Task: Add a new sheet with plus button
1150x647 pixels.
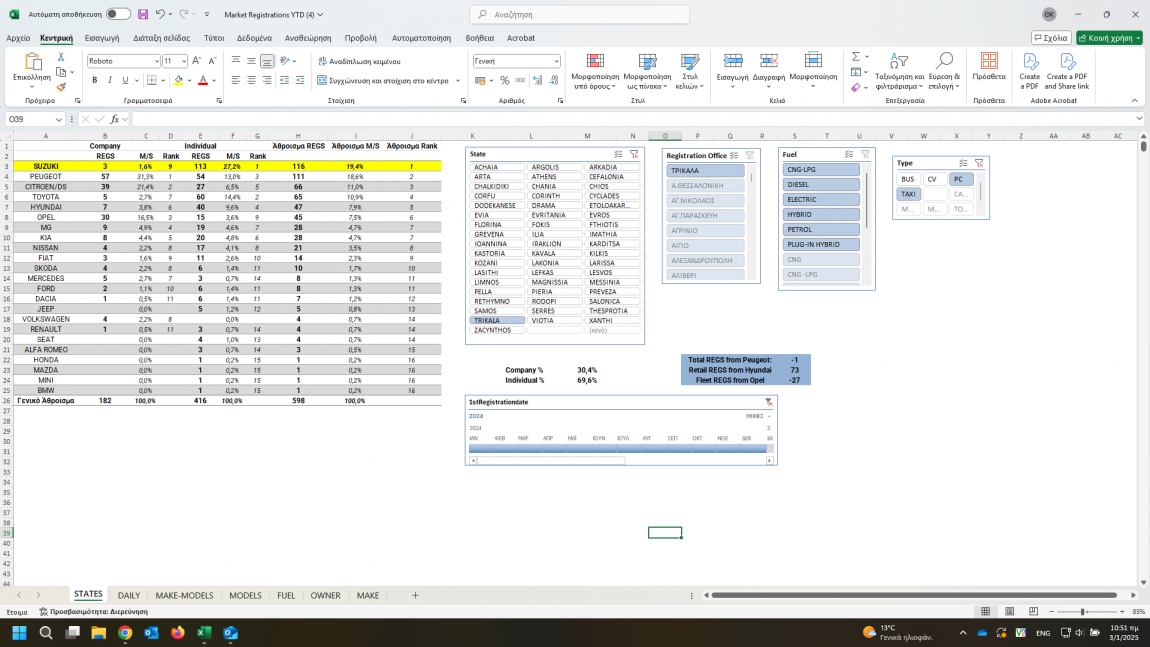Action: tap(415, 596)
